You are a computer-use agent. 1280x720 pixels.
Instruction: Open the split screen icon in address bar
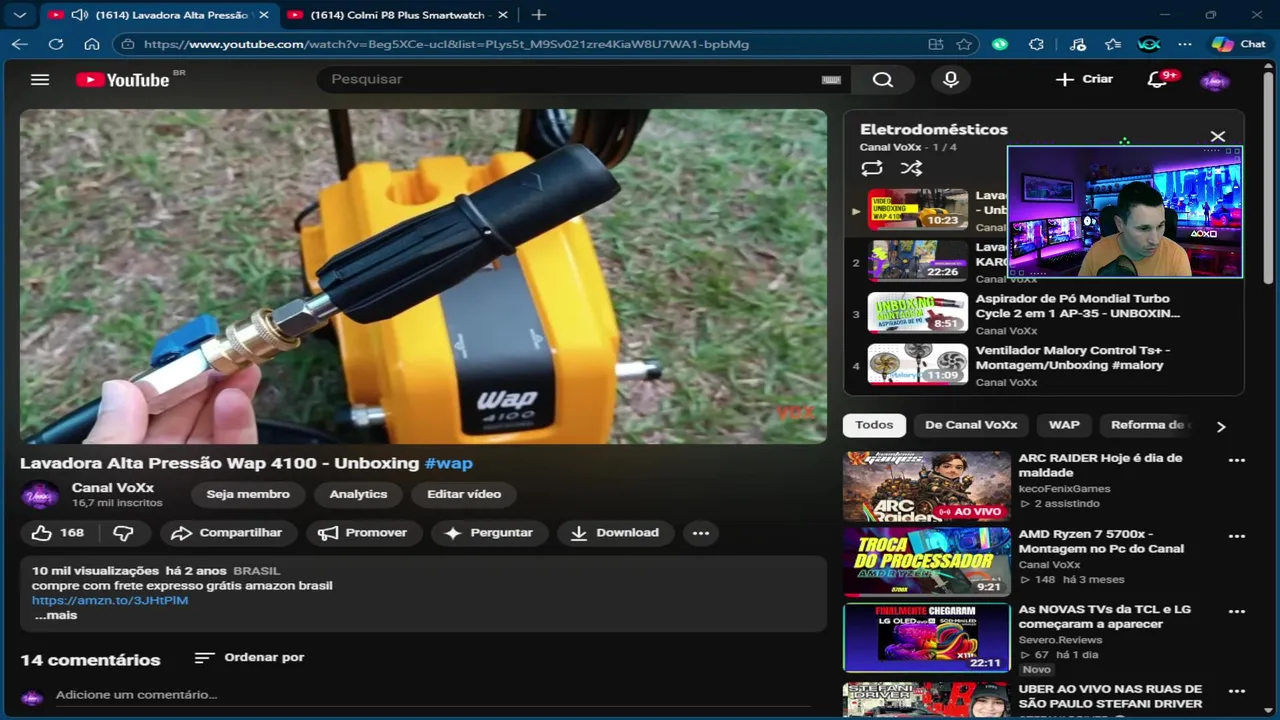[935, 44]
